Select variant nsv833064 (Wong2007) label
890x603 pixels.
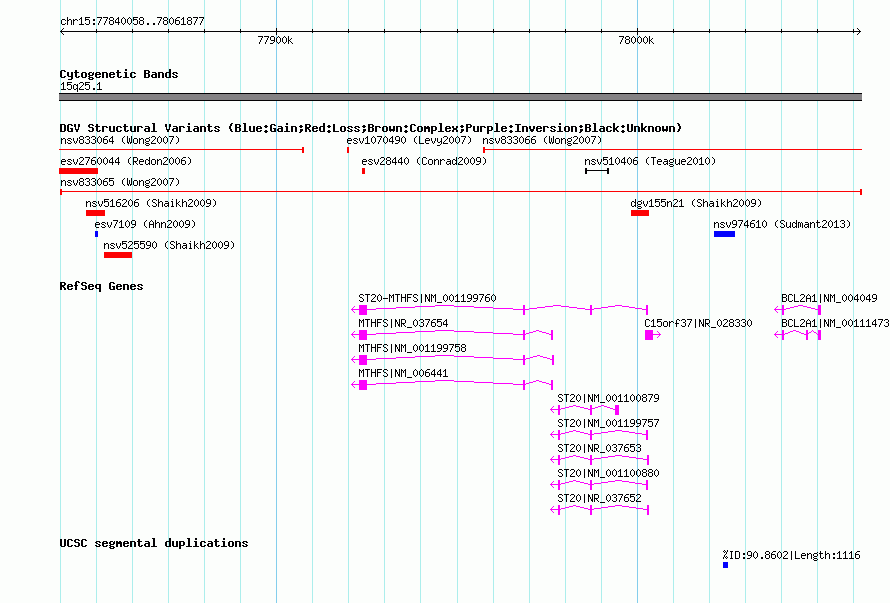tap(120, 140)
